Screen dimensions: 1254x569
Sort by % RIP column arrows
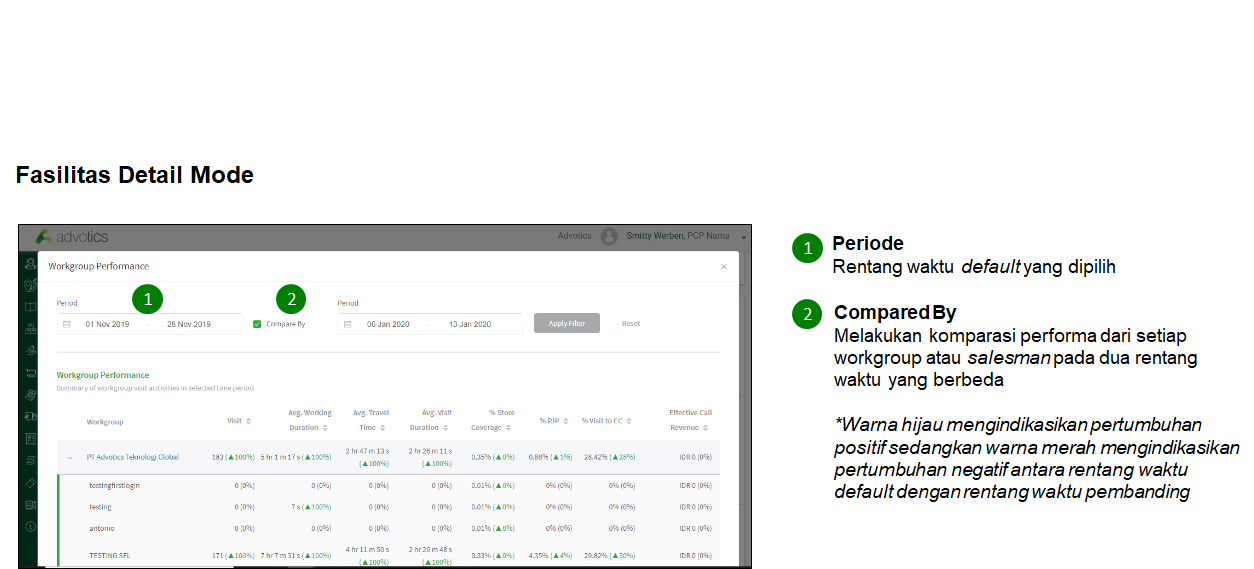[566, 421]
